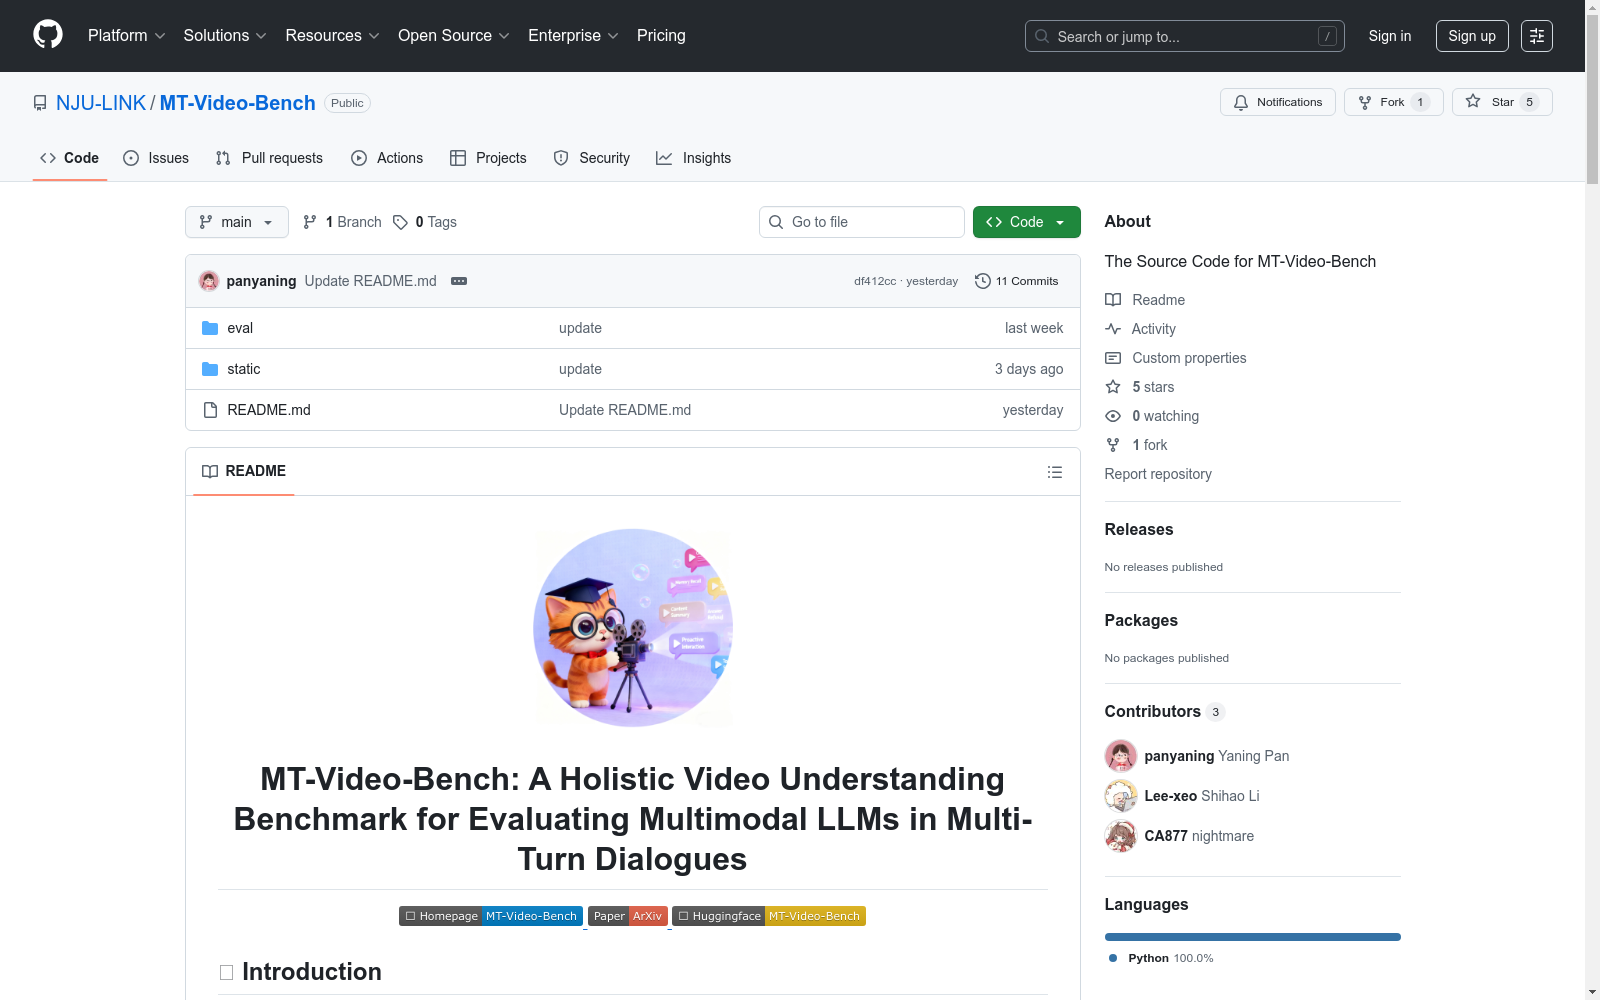Expand the Solutions menu
The width and height of the screenshot is (1600, 1000).
[225, 36]
